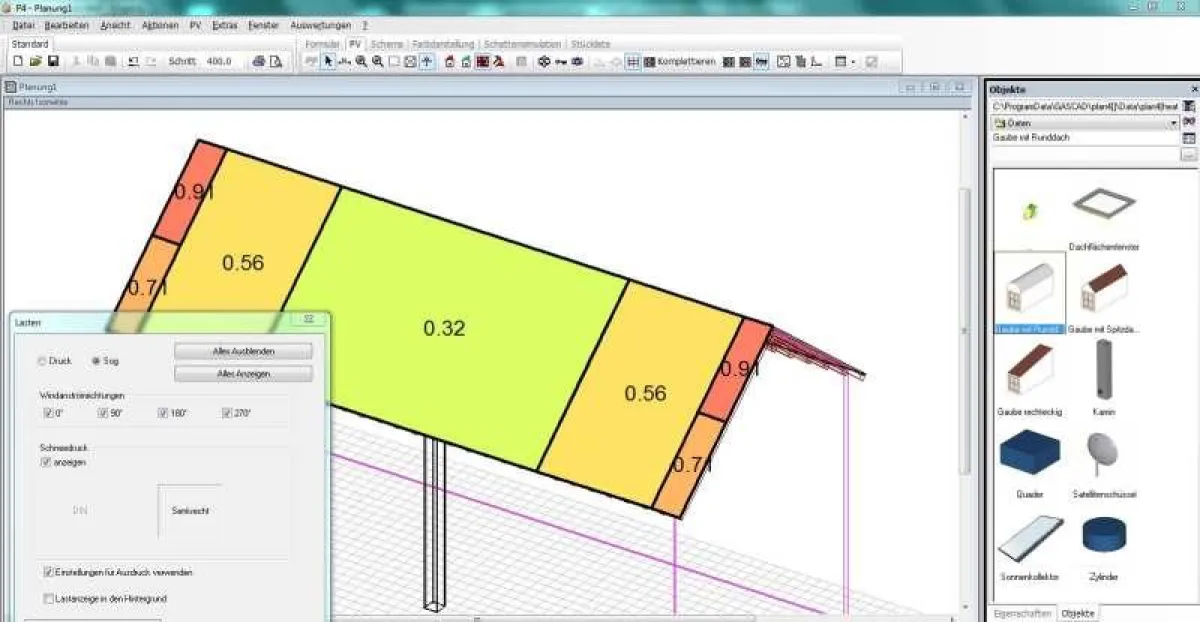Image resolution: width=1200 pixels, height=622 pixels.
Task: Click the Schritt value field 400.0
Action: (x=219, y=61)
